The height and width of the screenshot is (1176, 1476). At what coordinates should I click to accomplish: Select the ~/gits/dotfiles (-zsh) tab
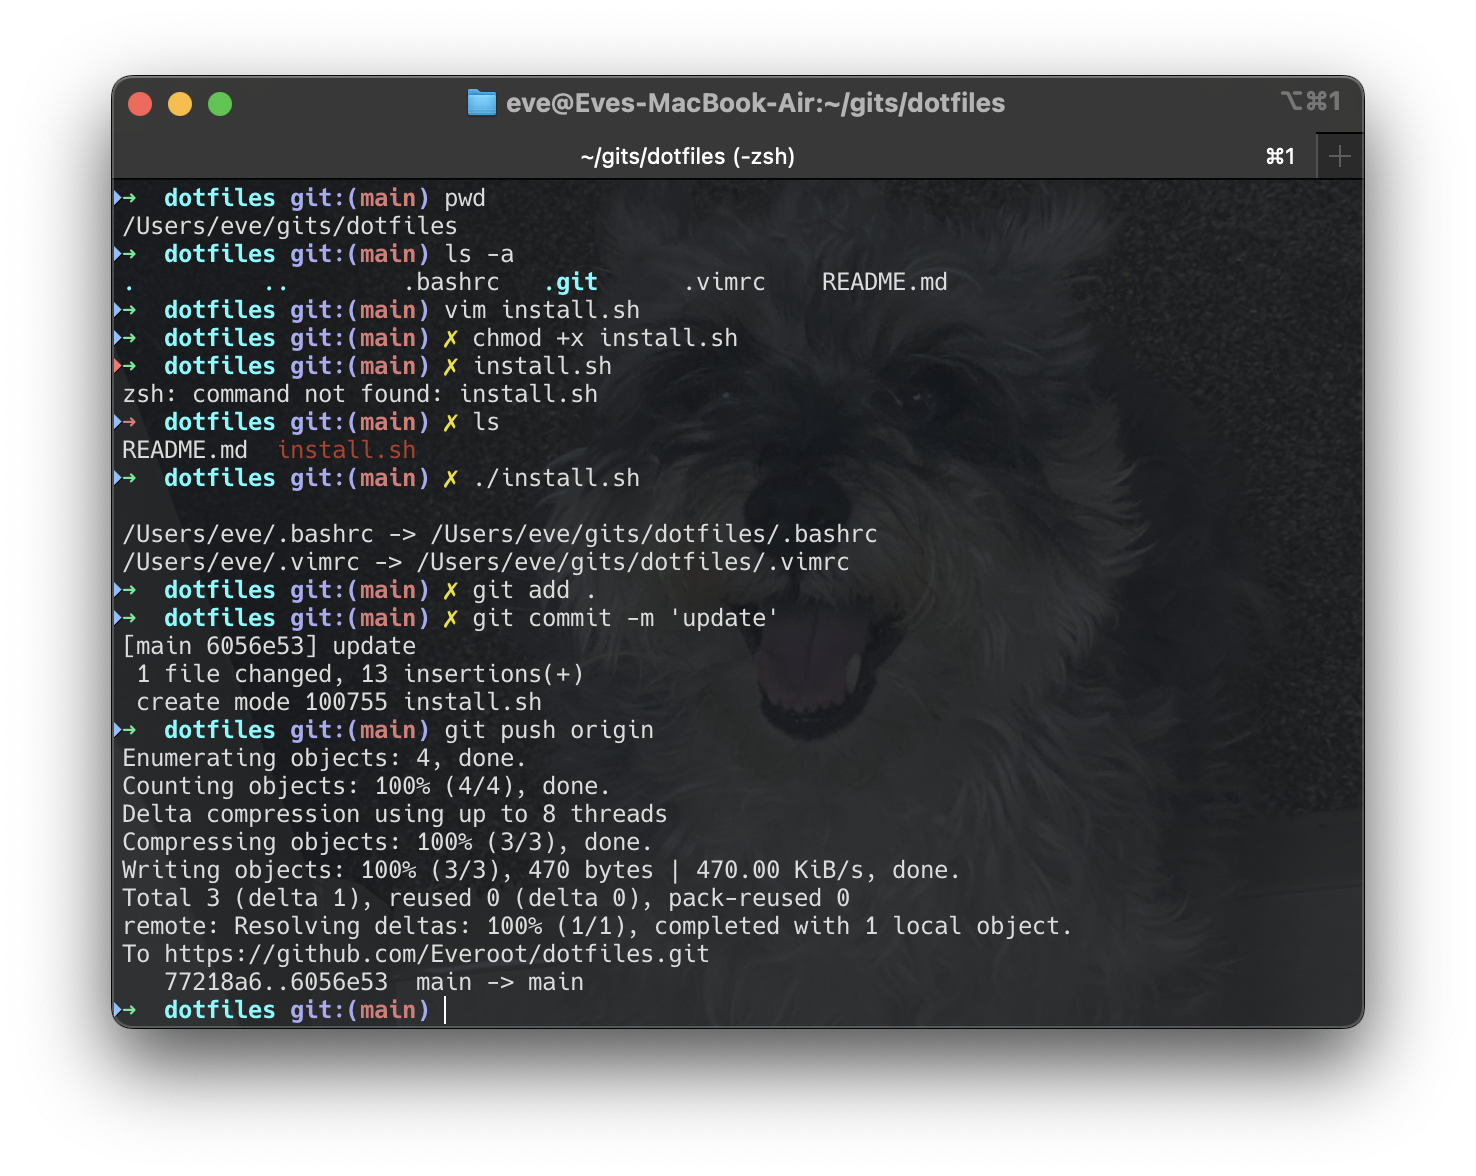[x=687, y=156]
